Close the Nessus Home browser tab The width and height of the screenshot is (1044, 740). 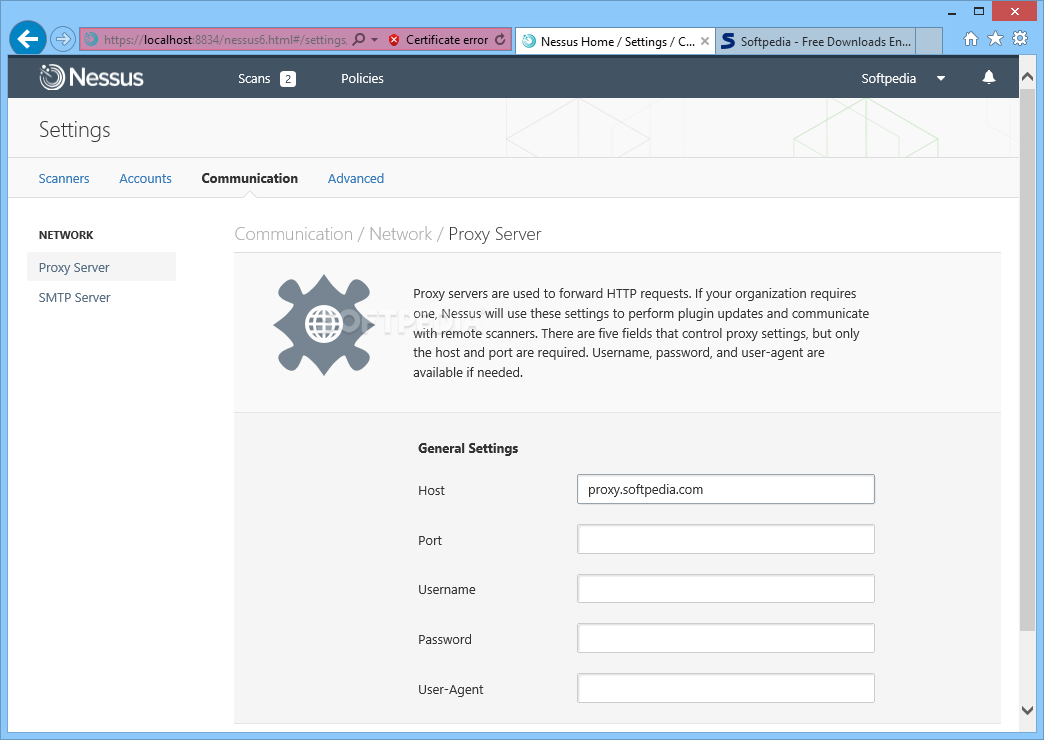[704, 41]
